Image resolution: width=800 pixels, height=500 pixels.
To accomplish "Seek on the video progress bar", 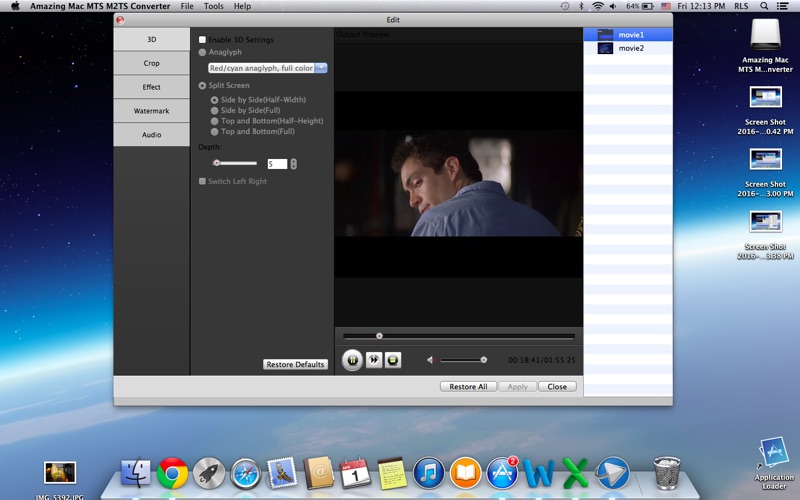I will 459,336.
